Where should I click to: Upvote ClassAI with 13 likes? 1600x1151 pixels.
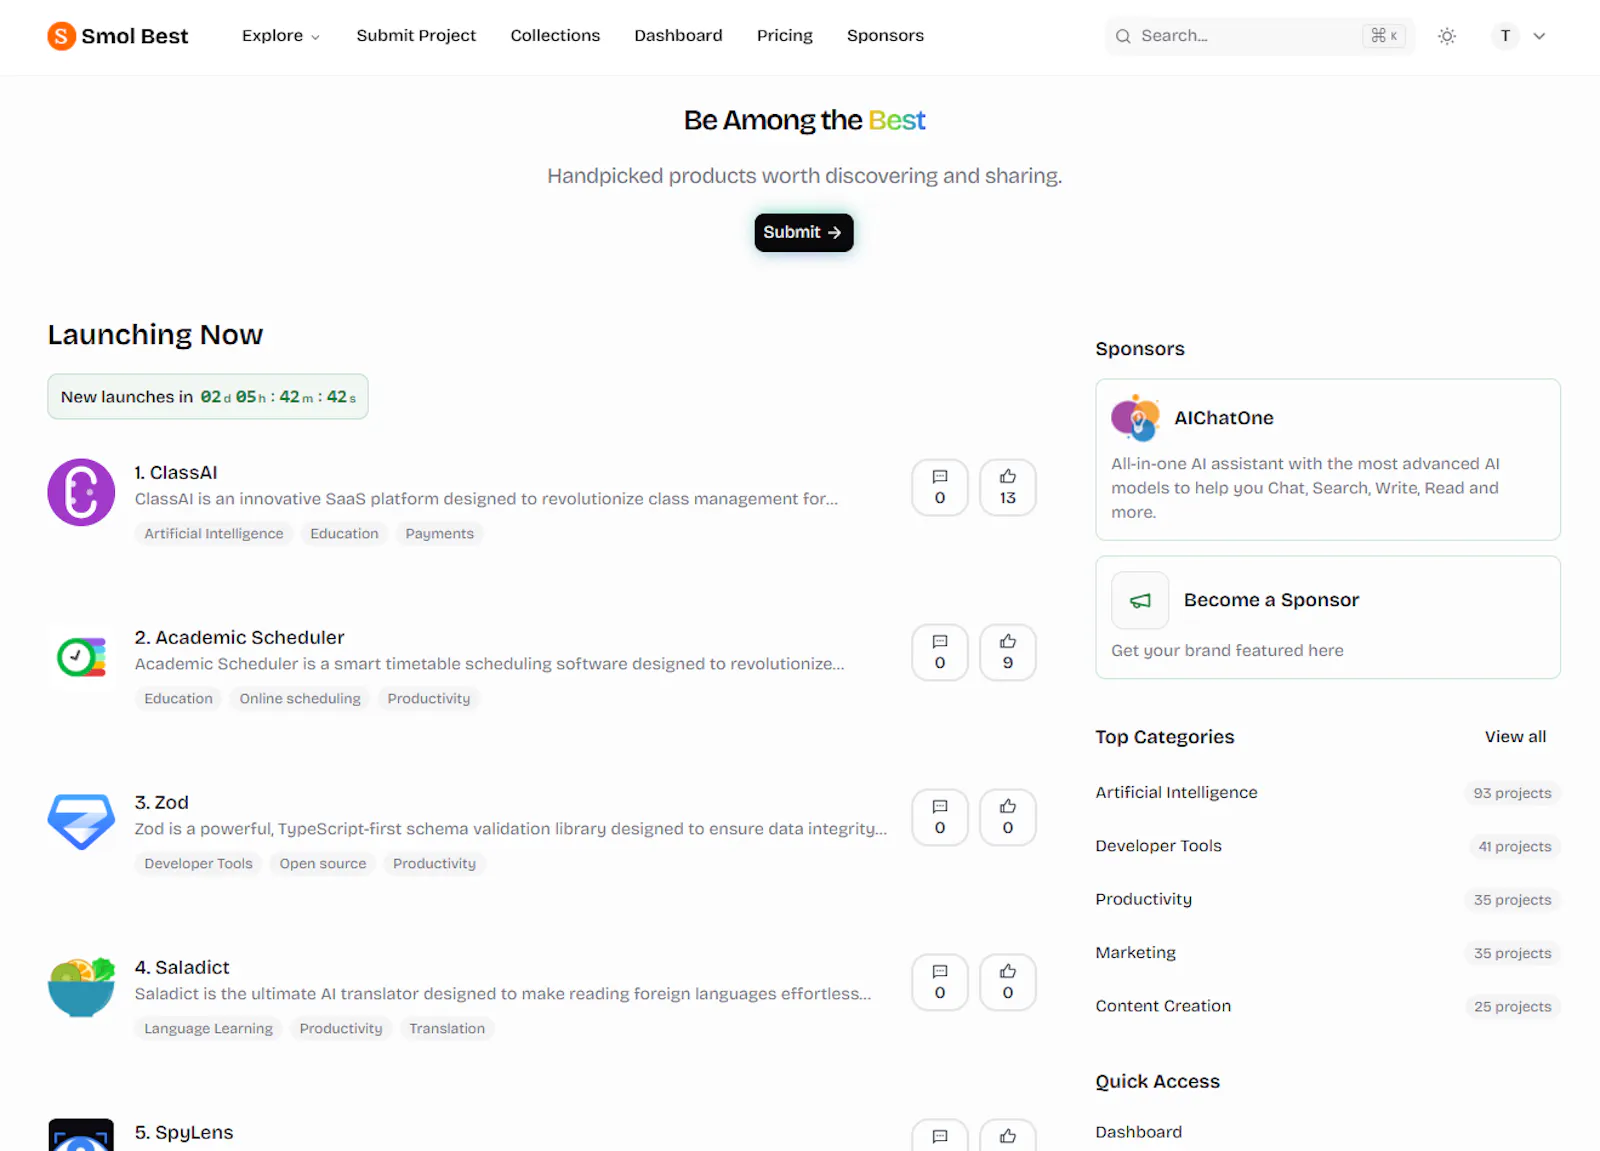click(1007, 487)
